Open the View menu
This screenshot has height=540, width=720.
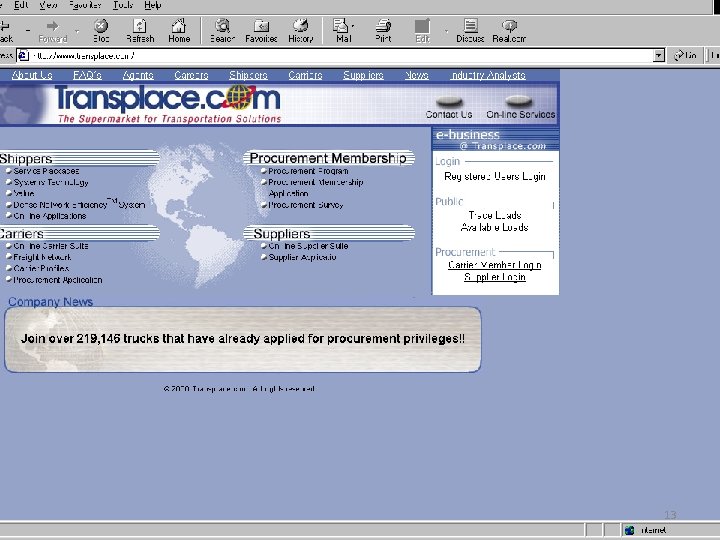(48, 5)
